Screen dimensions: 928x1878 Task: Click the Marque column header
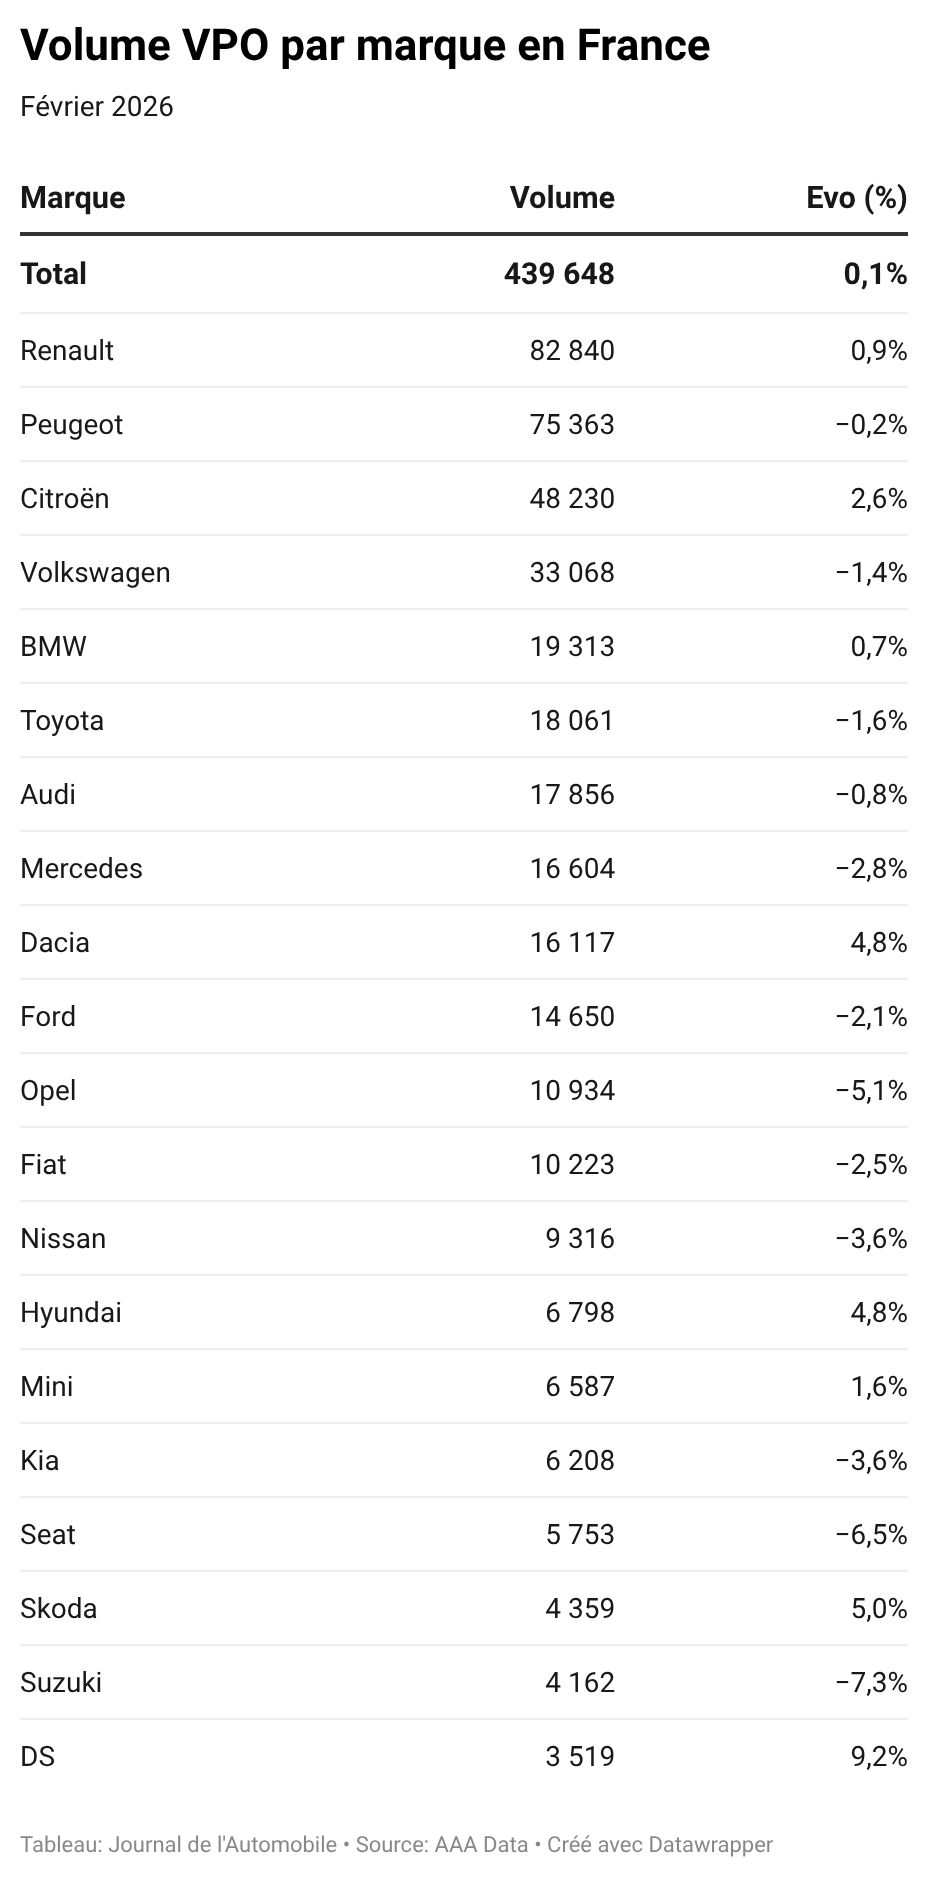click(x=73, y=198)
